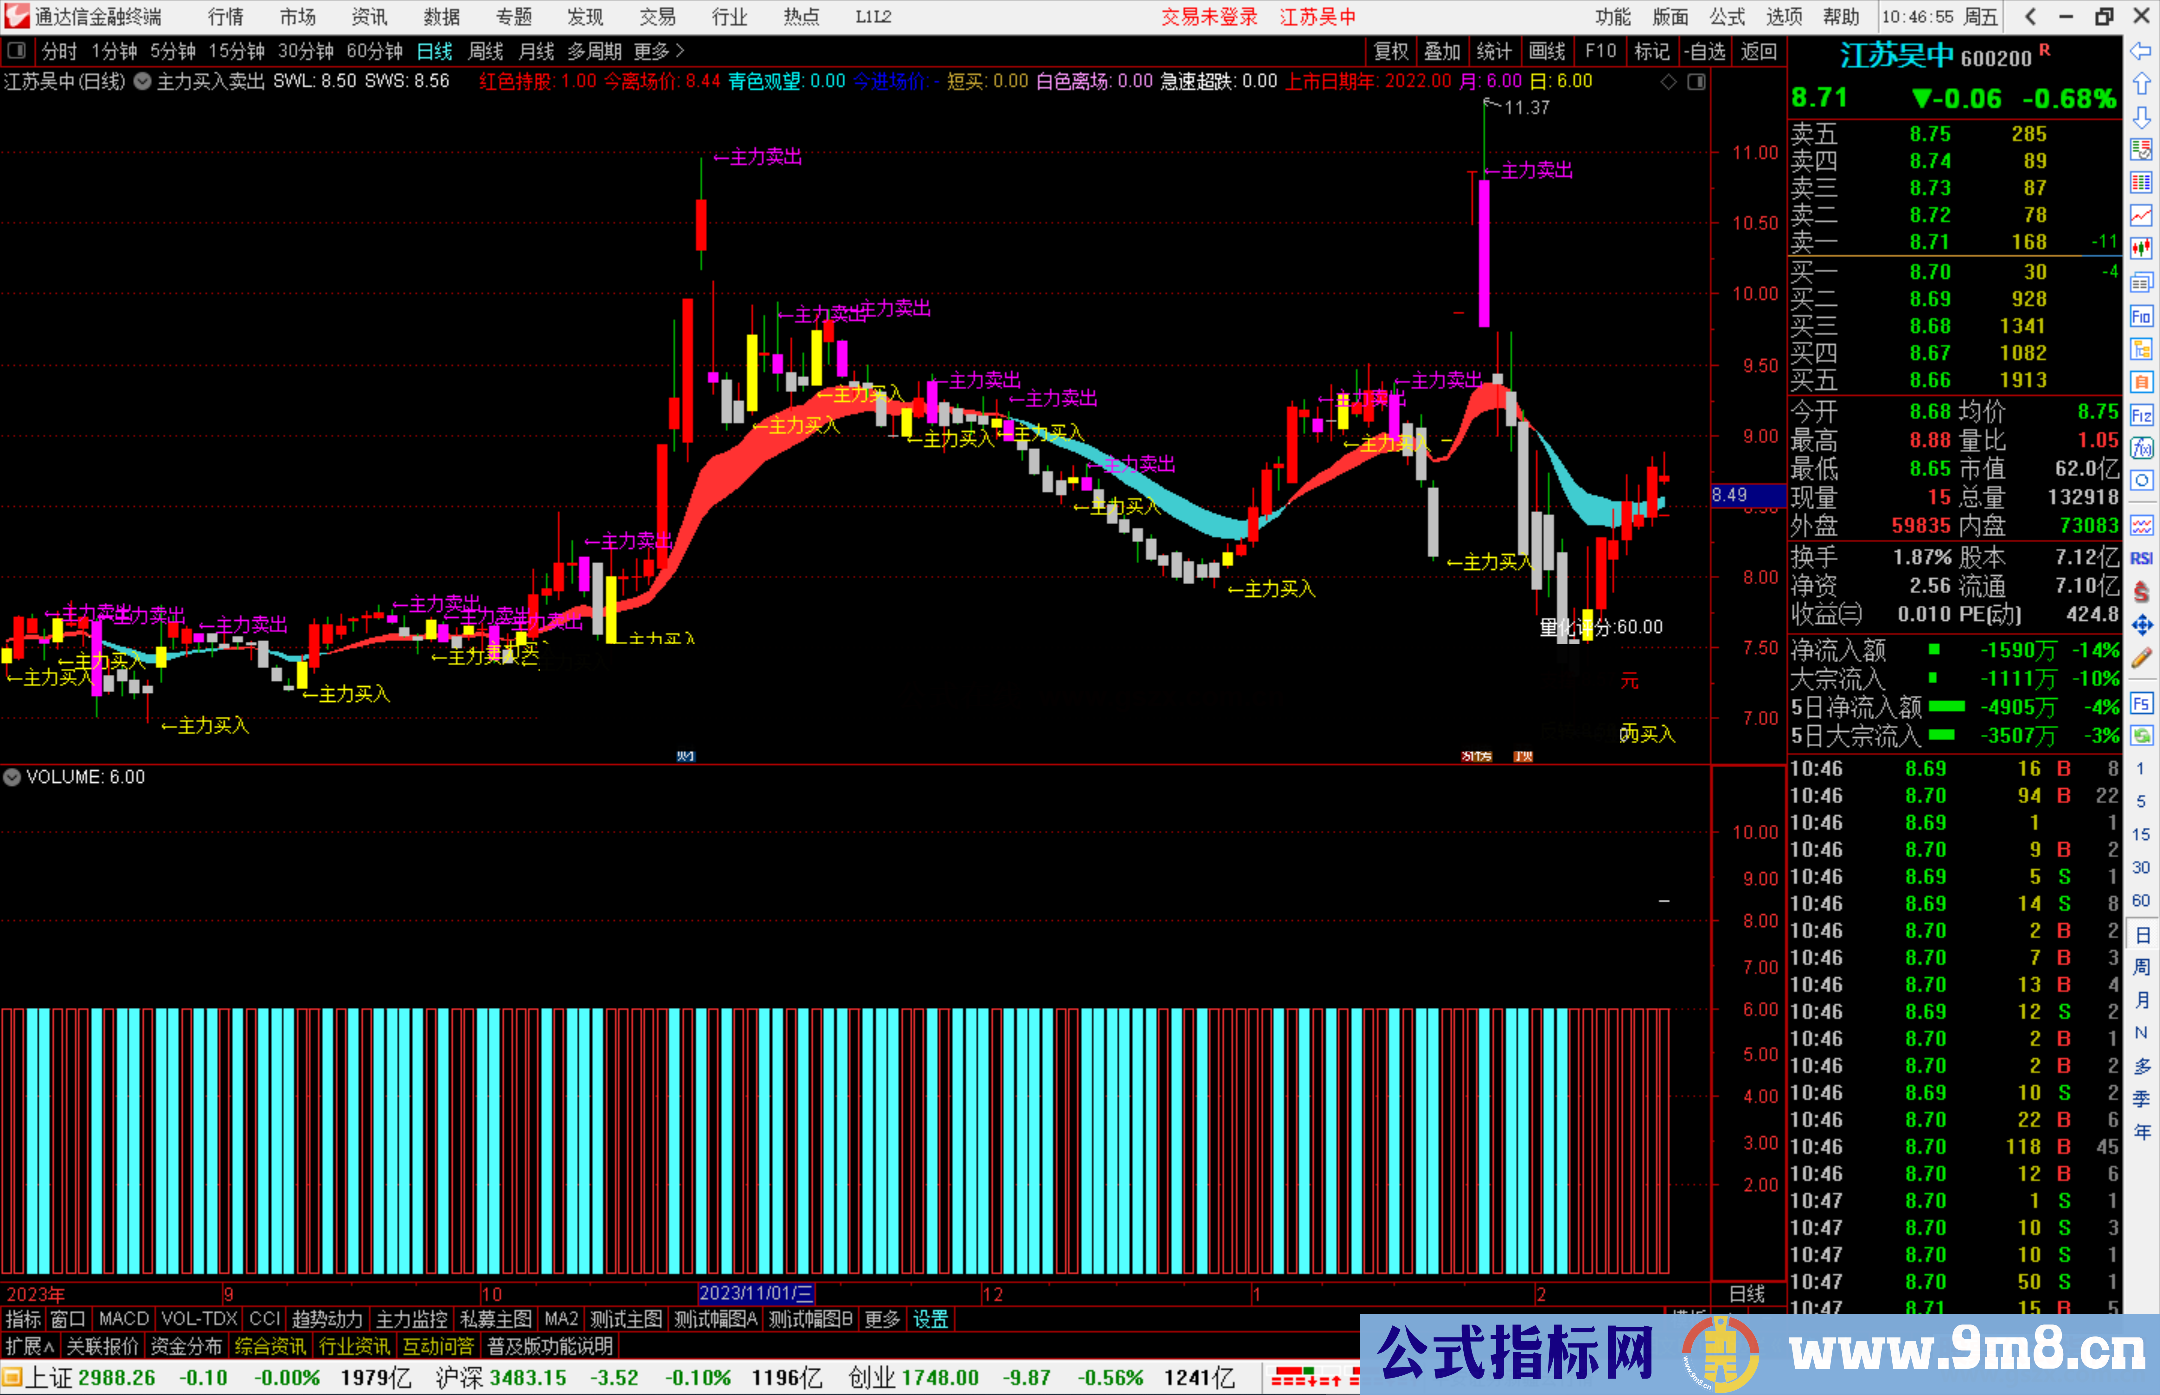Select the 季 quarterly period in sidebar
Image resolution: width=2160 pixels, height=1395 pixels.
[x=2141, y=1099]
